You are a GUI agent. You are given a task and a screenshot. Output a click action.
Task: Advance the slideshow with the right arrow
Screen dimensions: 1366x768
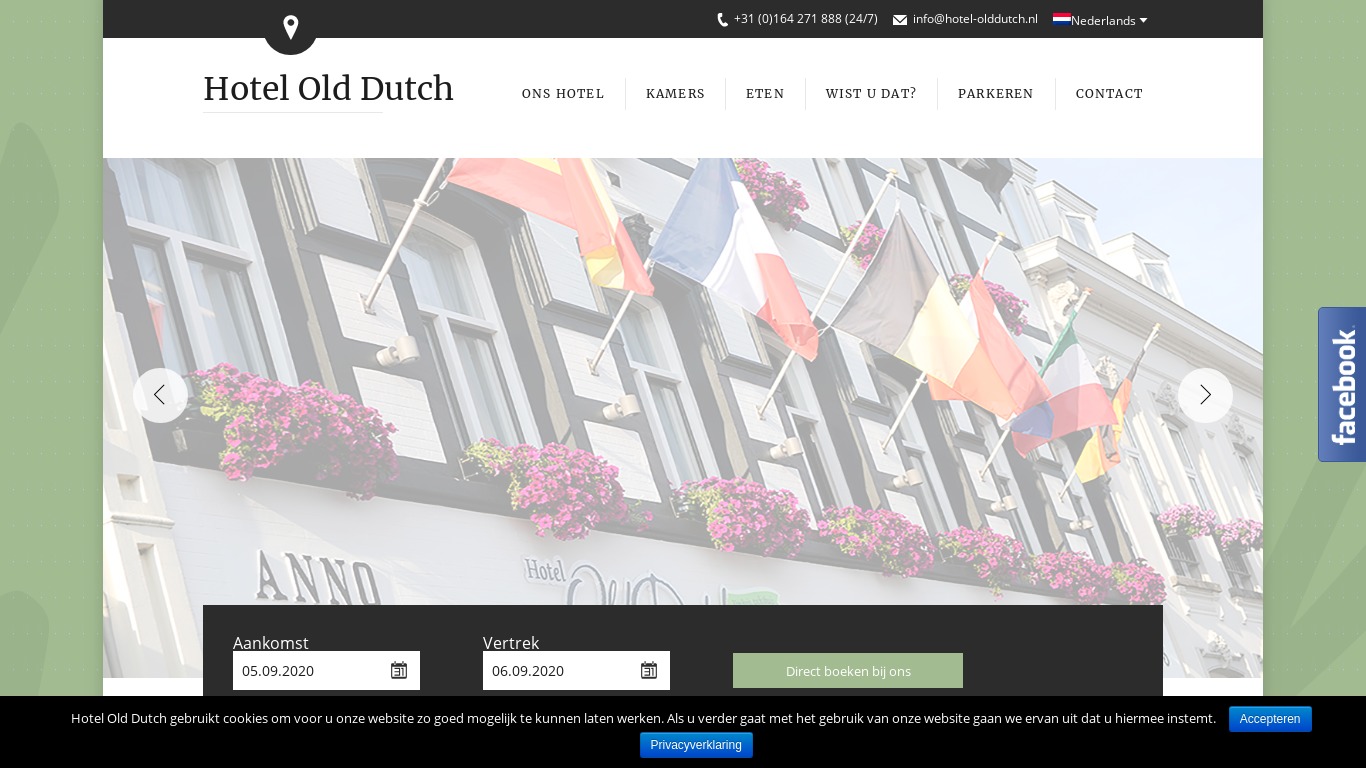(x=1205, y=395)
